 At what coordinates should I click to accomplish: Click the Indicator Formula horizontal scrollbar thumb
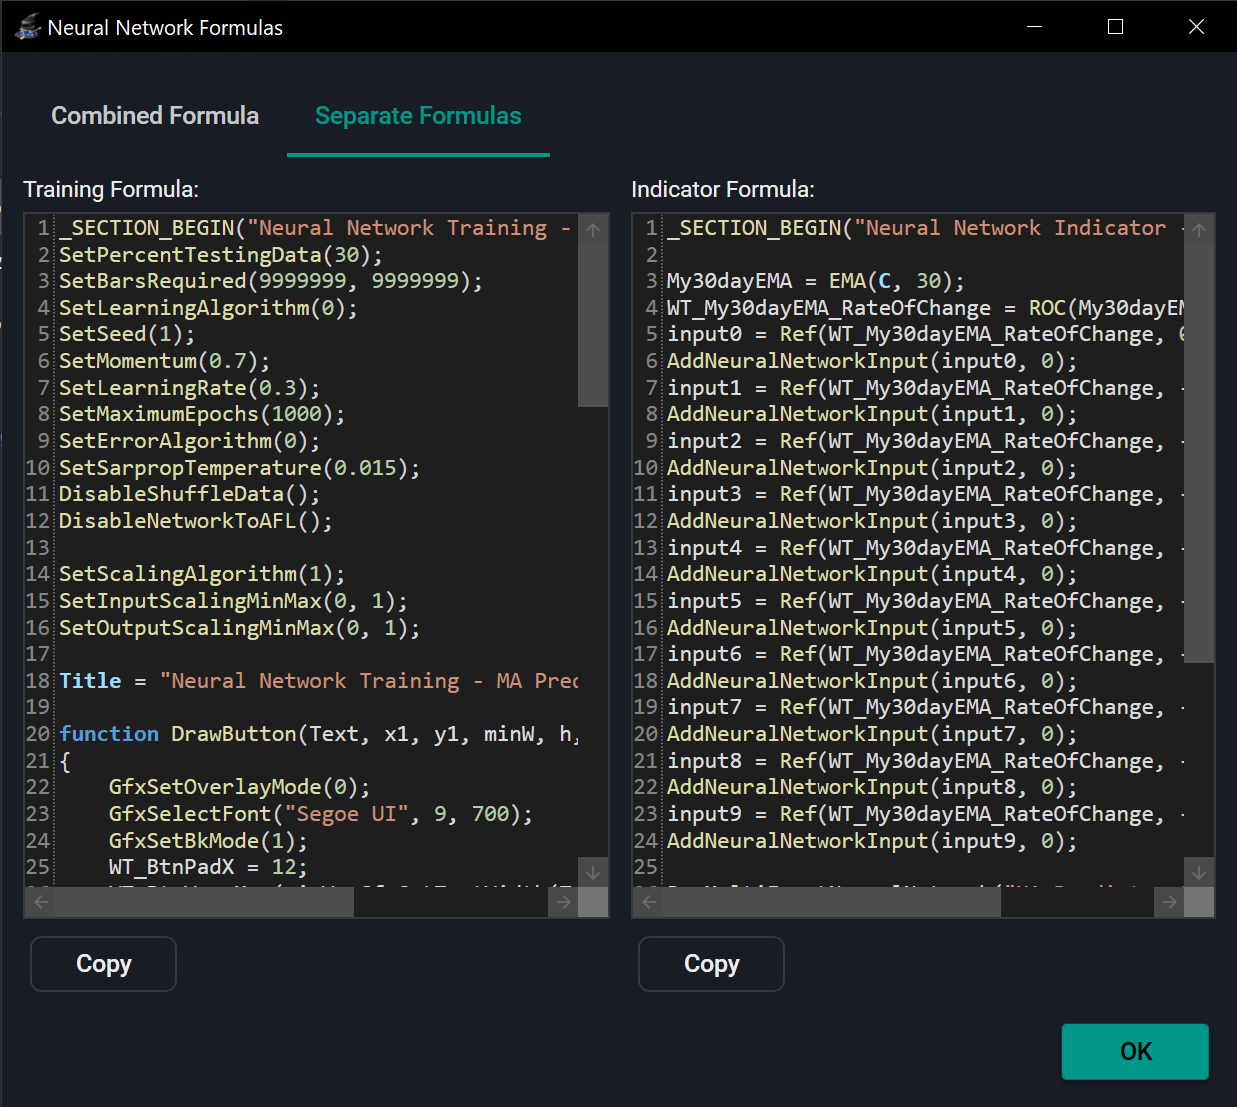[832, 902]
